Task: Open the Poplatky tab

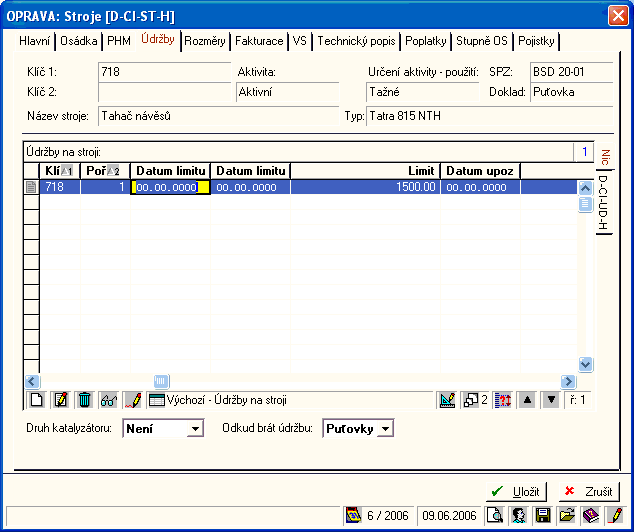Action: [x=426, y=41]
